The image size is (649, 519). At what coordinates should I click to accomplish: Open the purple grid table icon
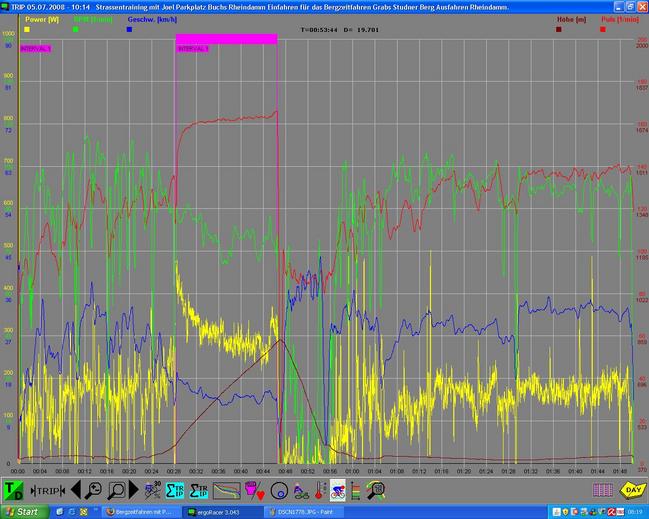(x=602, y=490)
